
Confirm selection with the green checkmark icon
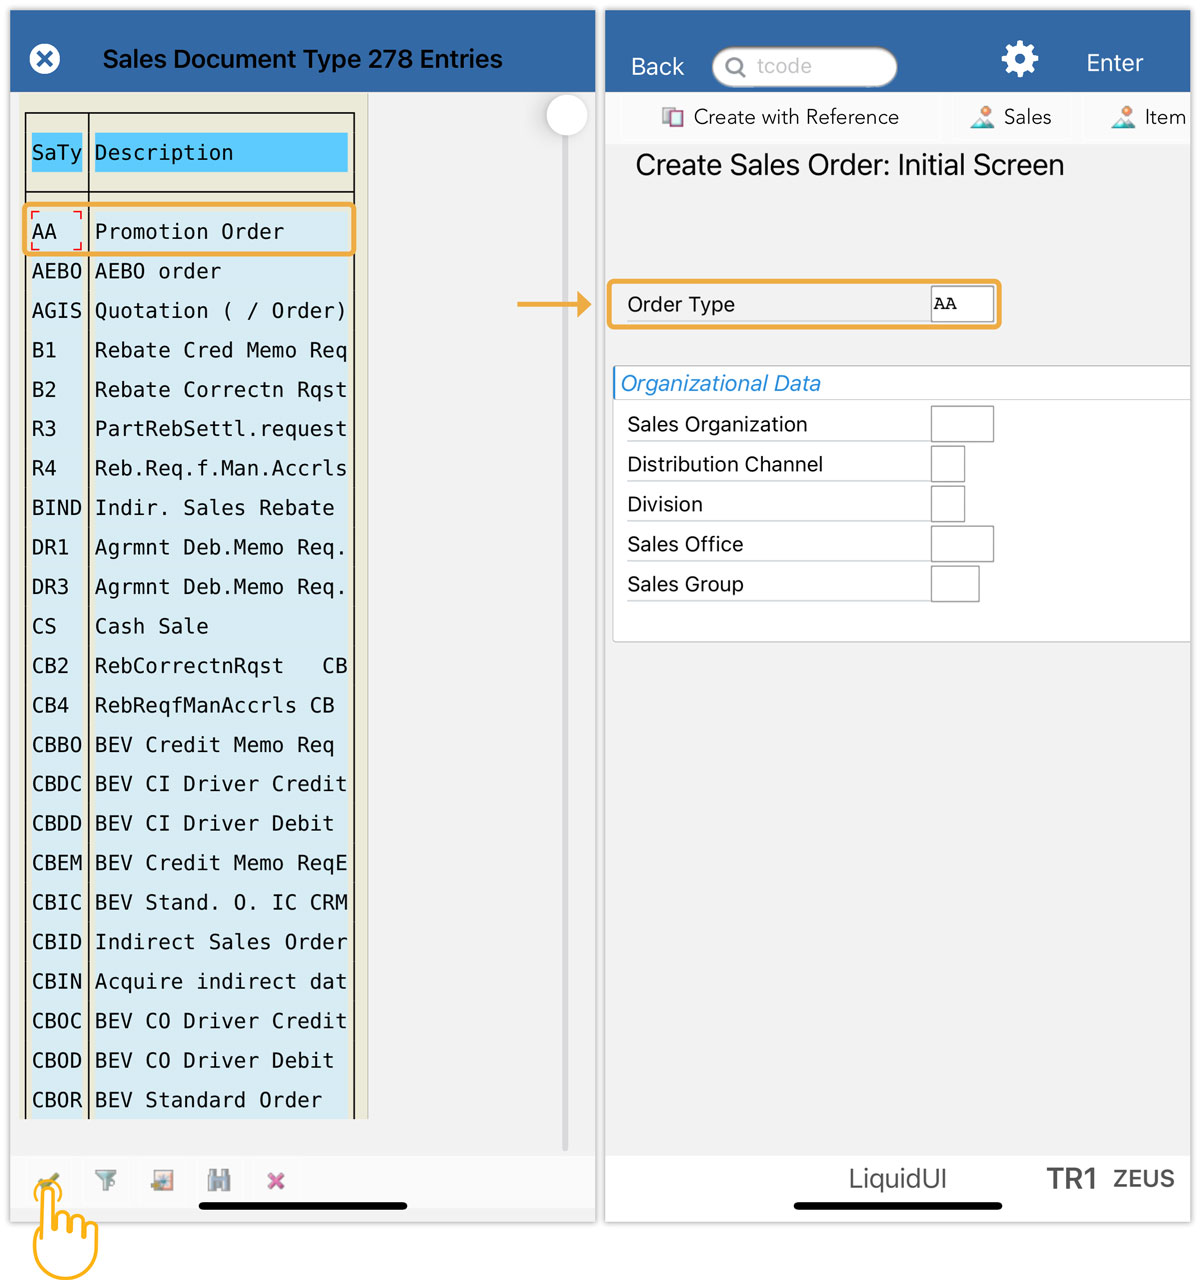point(48,1182)
